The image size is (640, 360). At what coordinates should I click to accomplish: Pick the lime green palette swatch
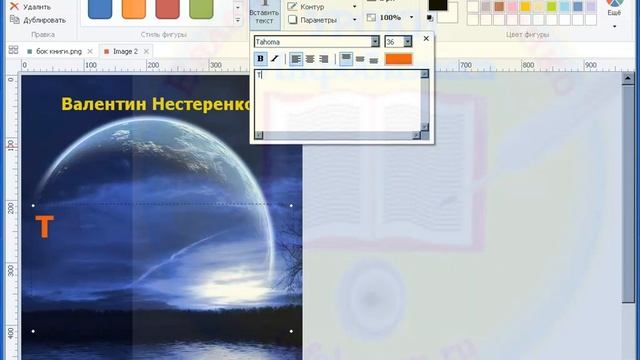[551, 6]
